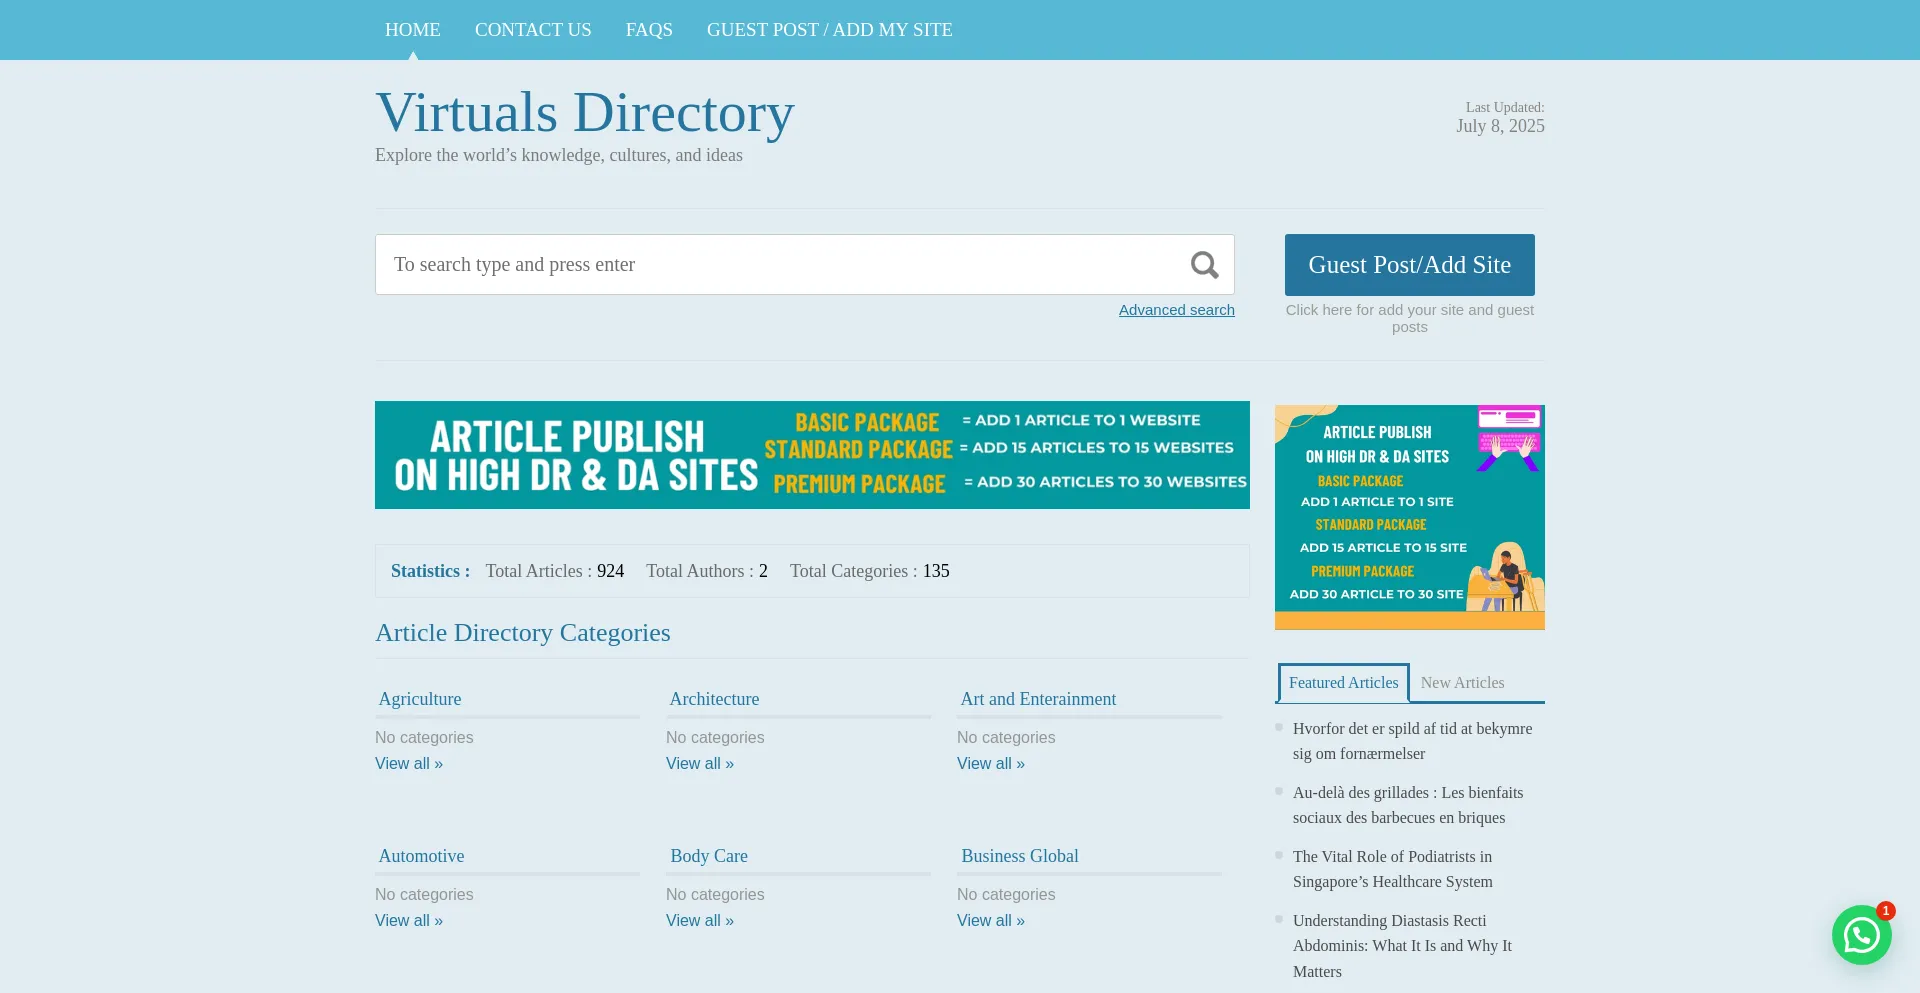
Task: Open article Au-delà des grillades
Action: coord(1408,805)
